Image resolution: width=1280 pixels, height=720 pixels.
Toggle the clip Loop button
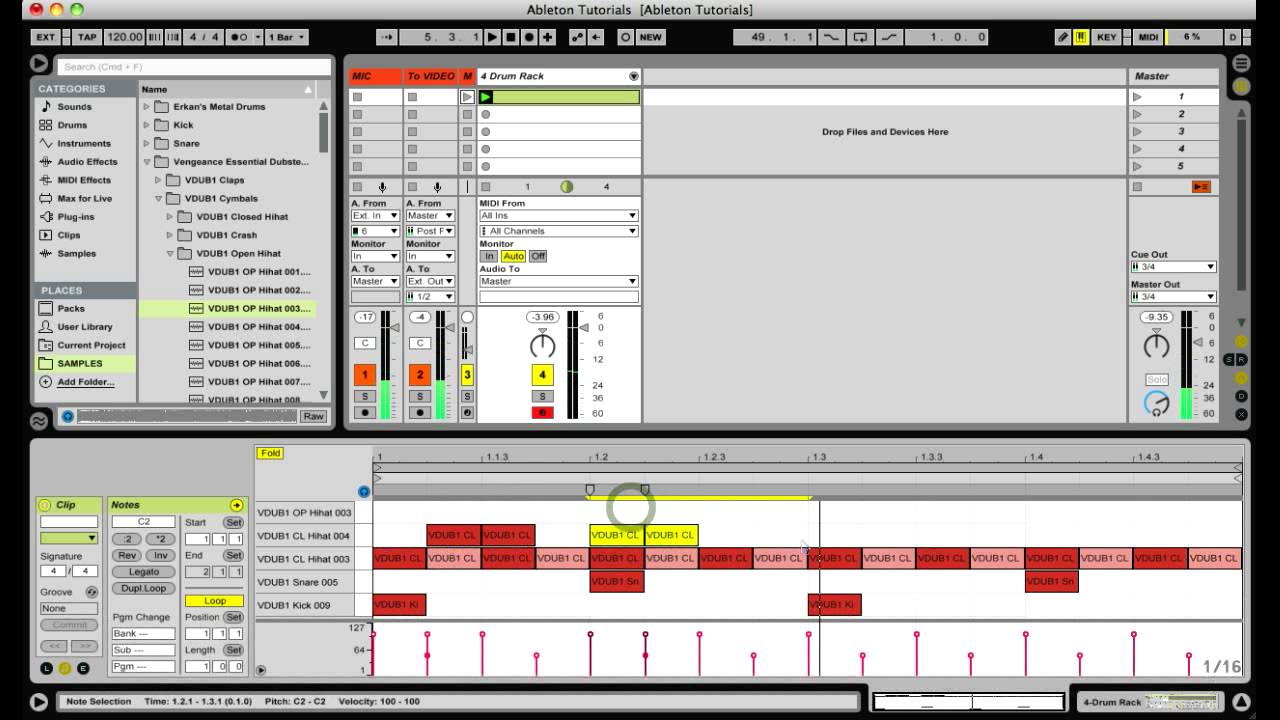click(214, 601)
